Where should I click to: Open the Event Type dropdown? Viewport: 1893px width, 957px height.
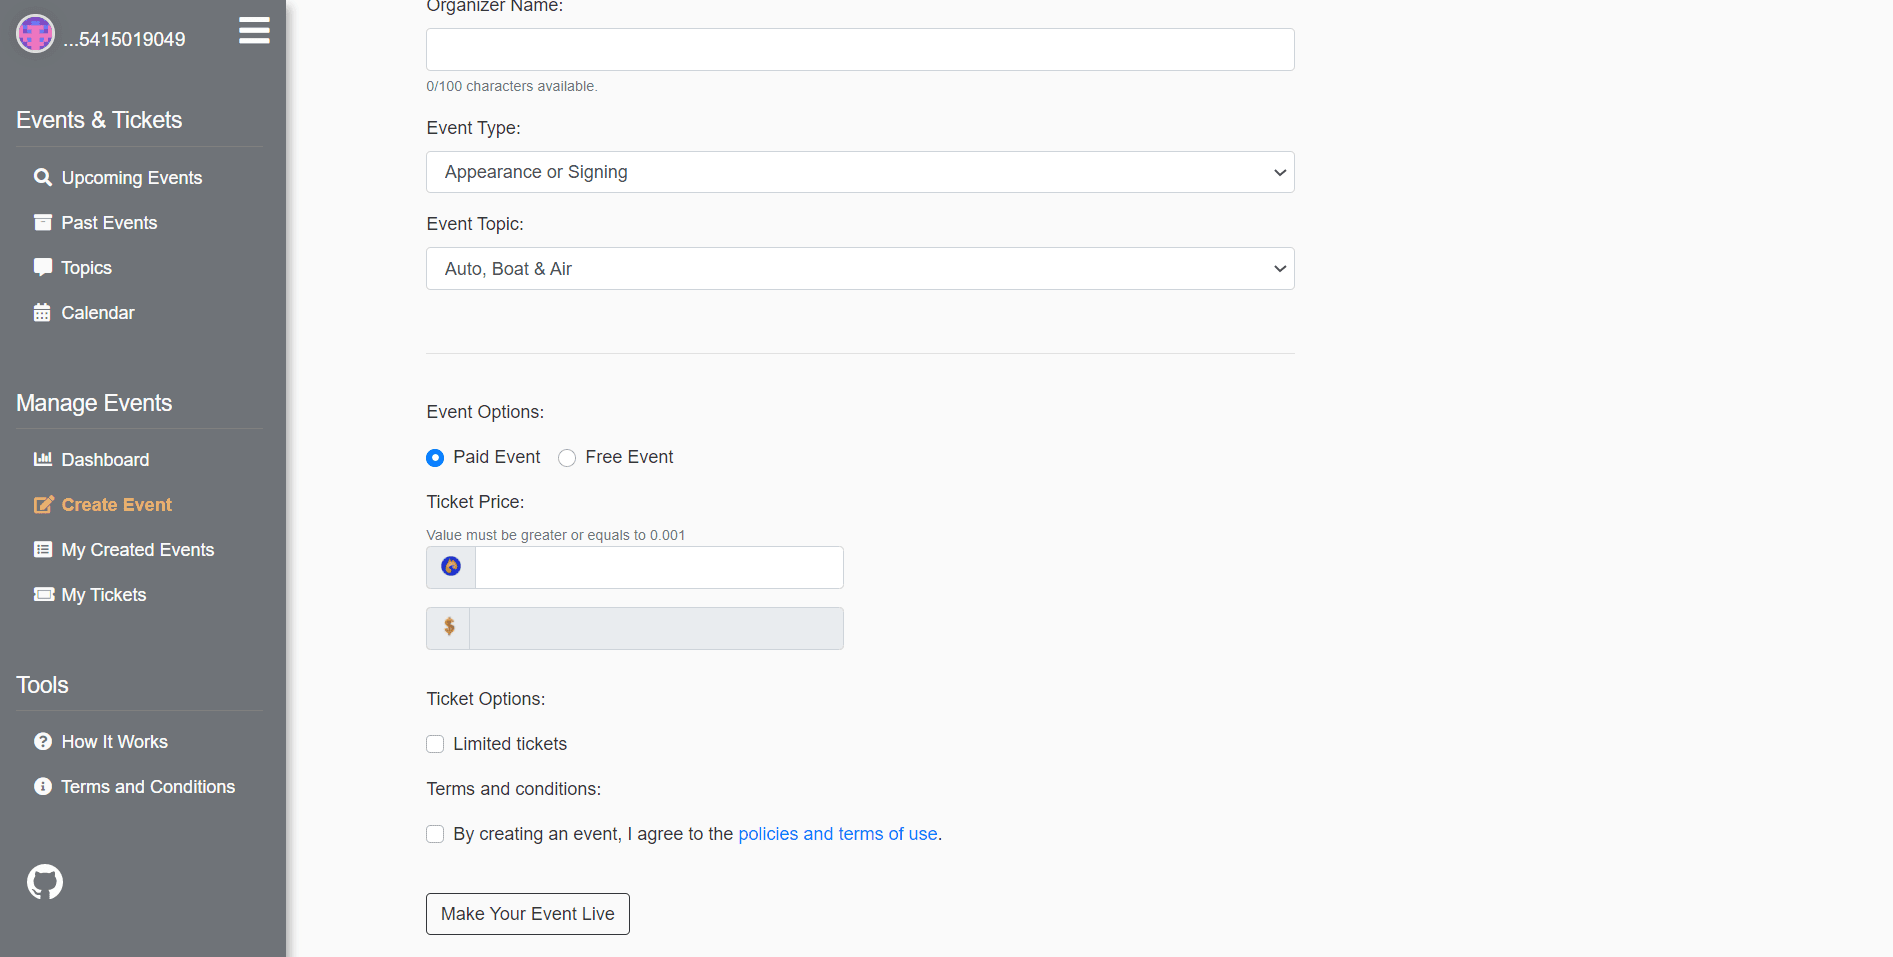[x=860, y=172]
